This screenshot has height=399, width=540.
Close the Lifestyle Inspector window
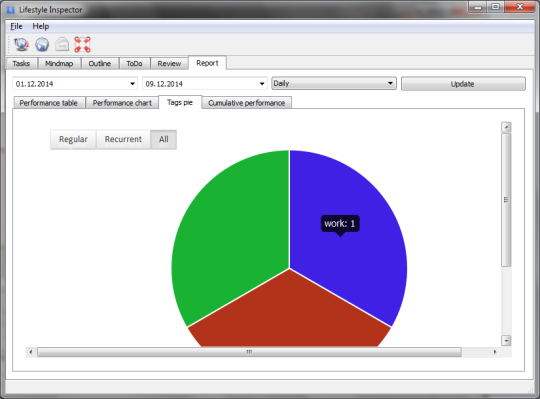click(520, 7)
